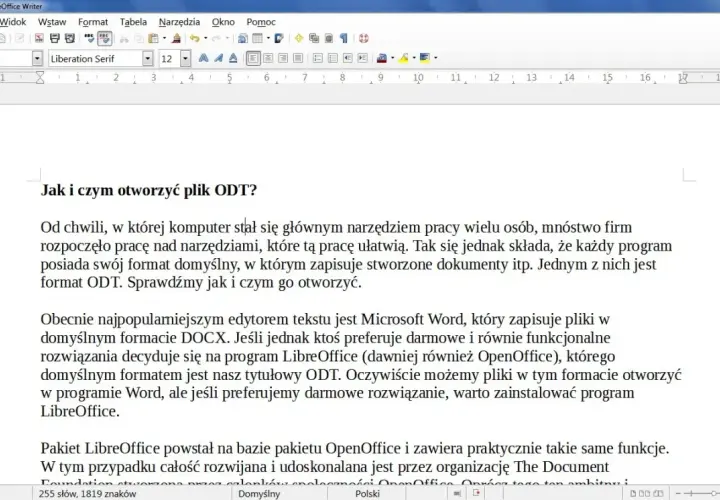Toggle nonprinting characters pilcrow icon

point(343,39)
